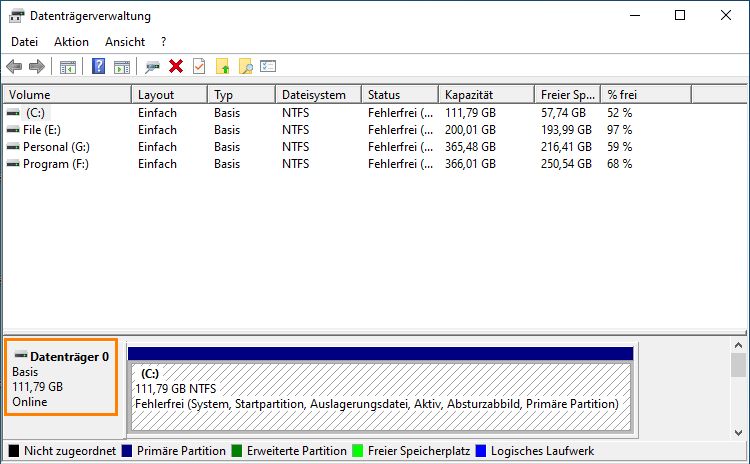Click the 366,01 GB capacity cell

pyautogui.click(x=470, y=164)
